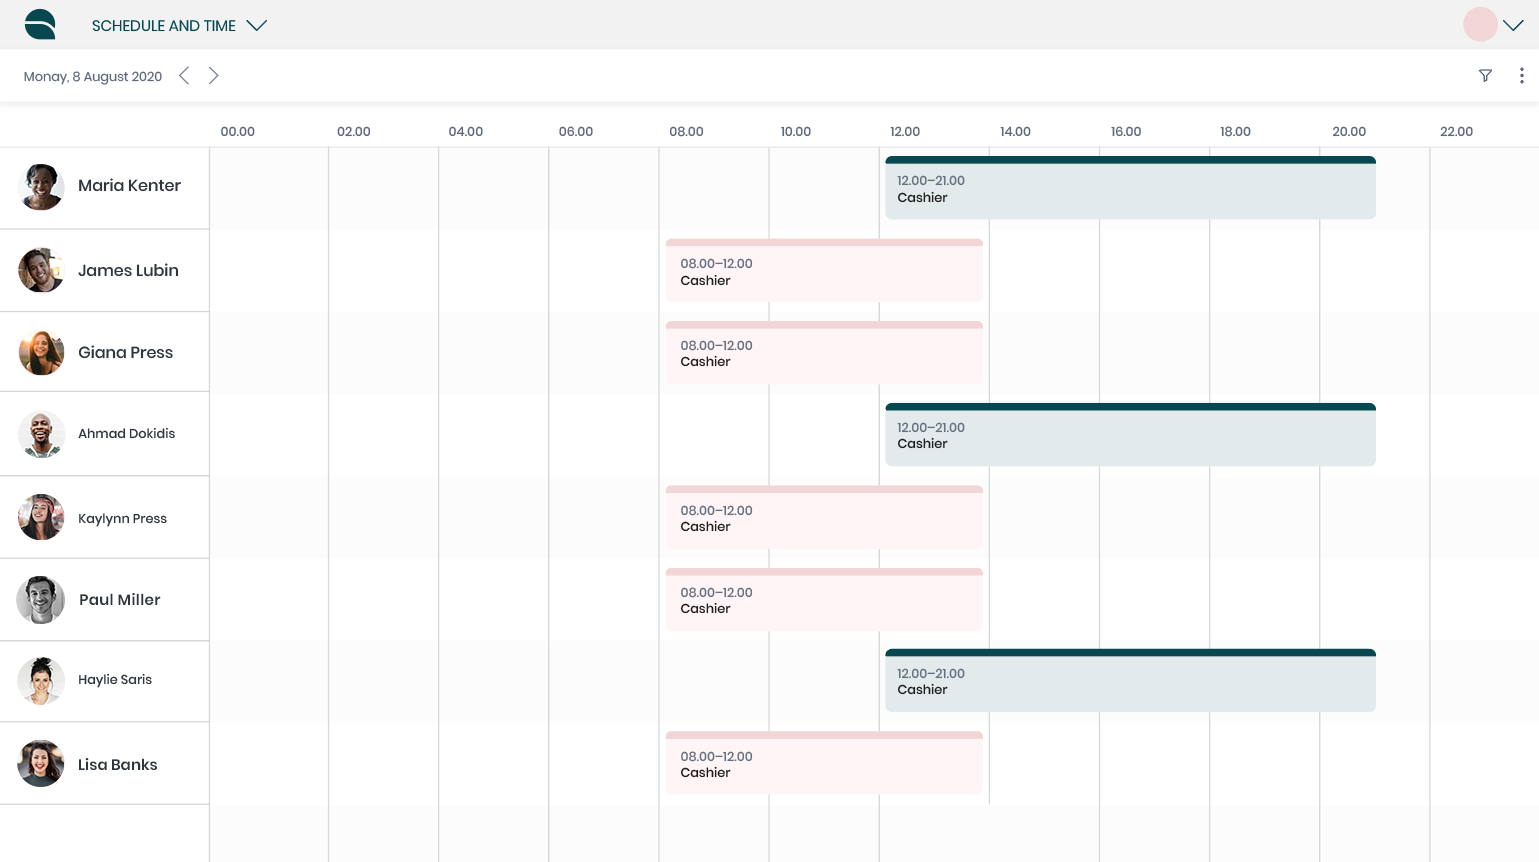Click Paul Miller's profile avatar
This screenshot has width=1539, height=862.
click(x=41, y=600)
